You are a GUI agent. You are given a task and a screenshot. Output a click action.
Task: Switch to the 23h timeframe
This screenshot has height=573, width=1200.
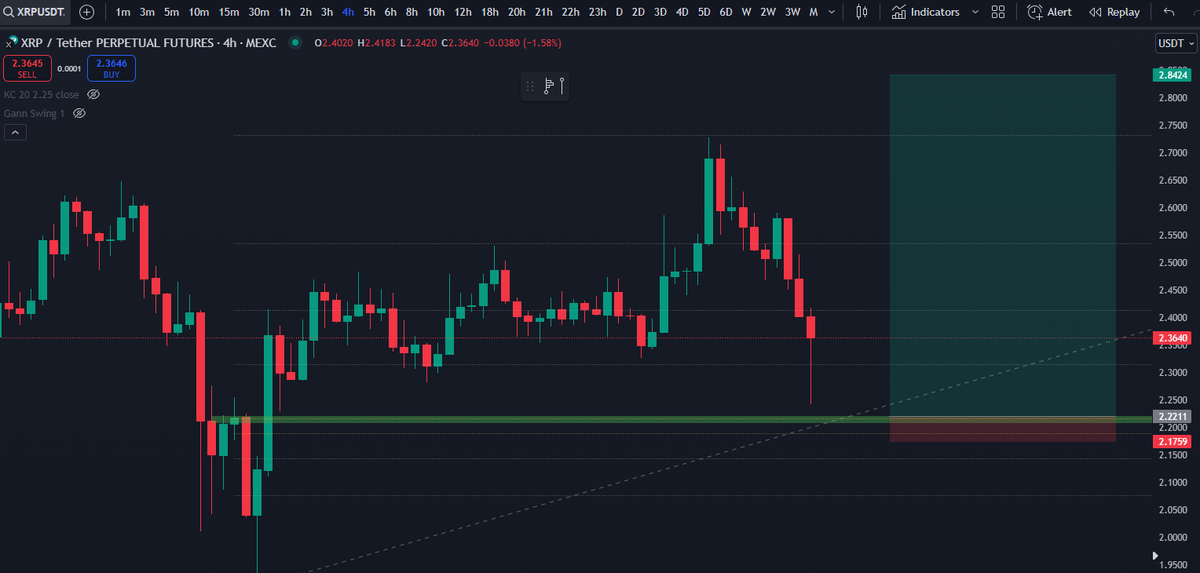tap(597, 12)
